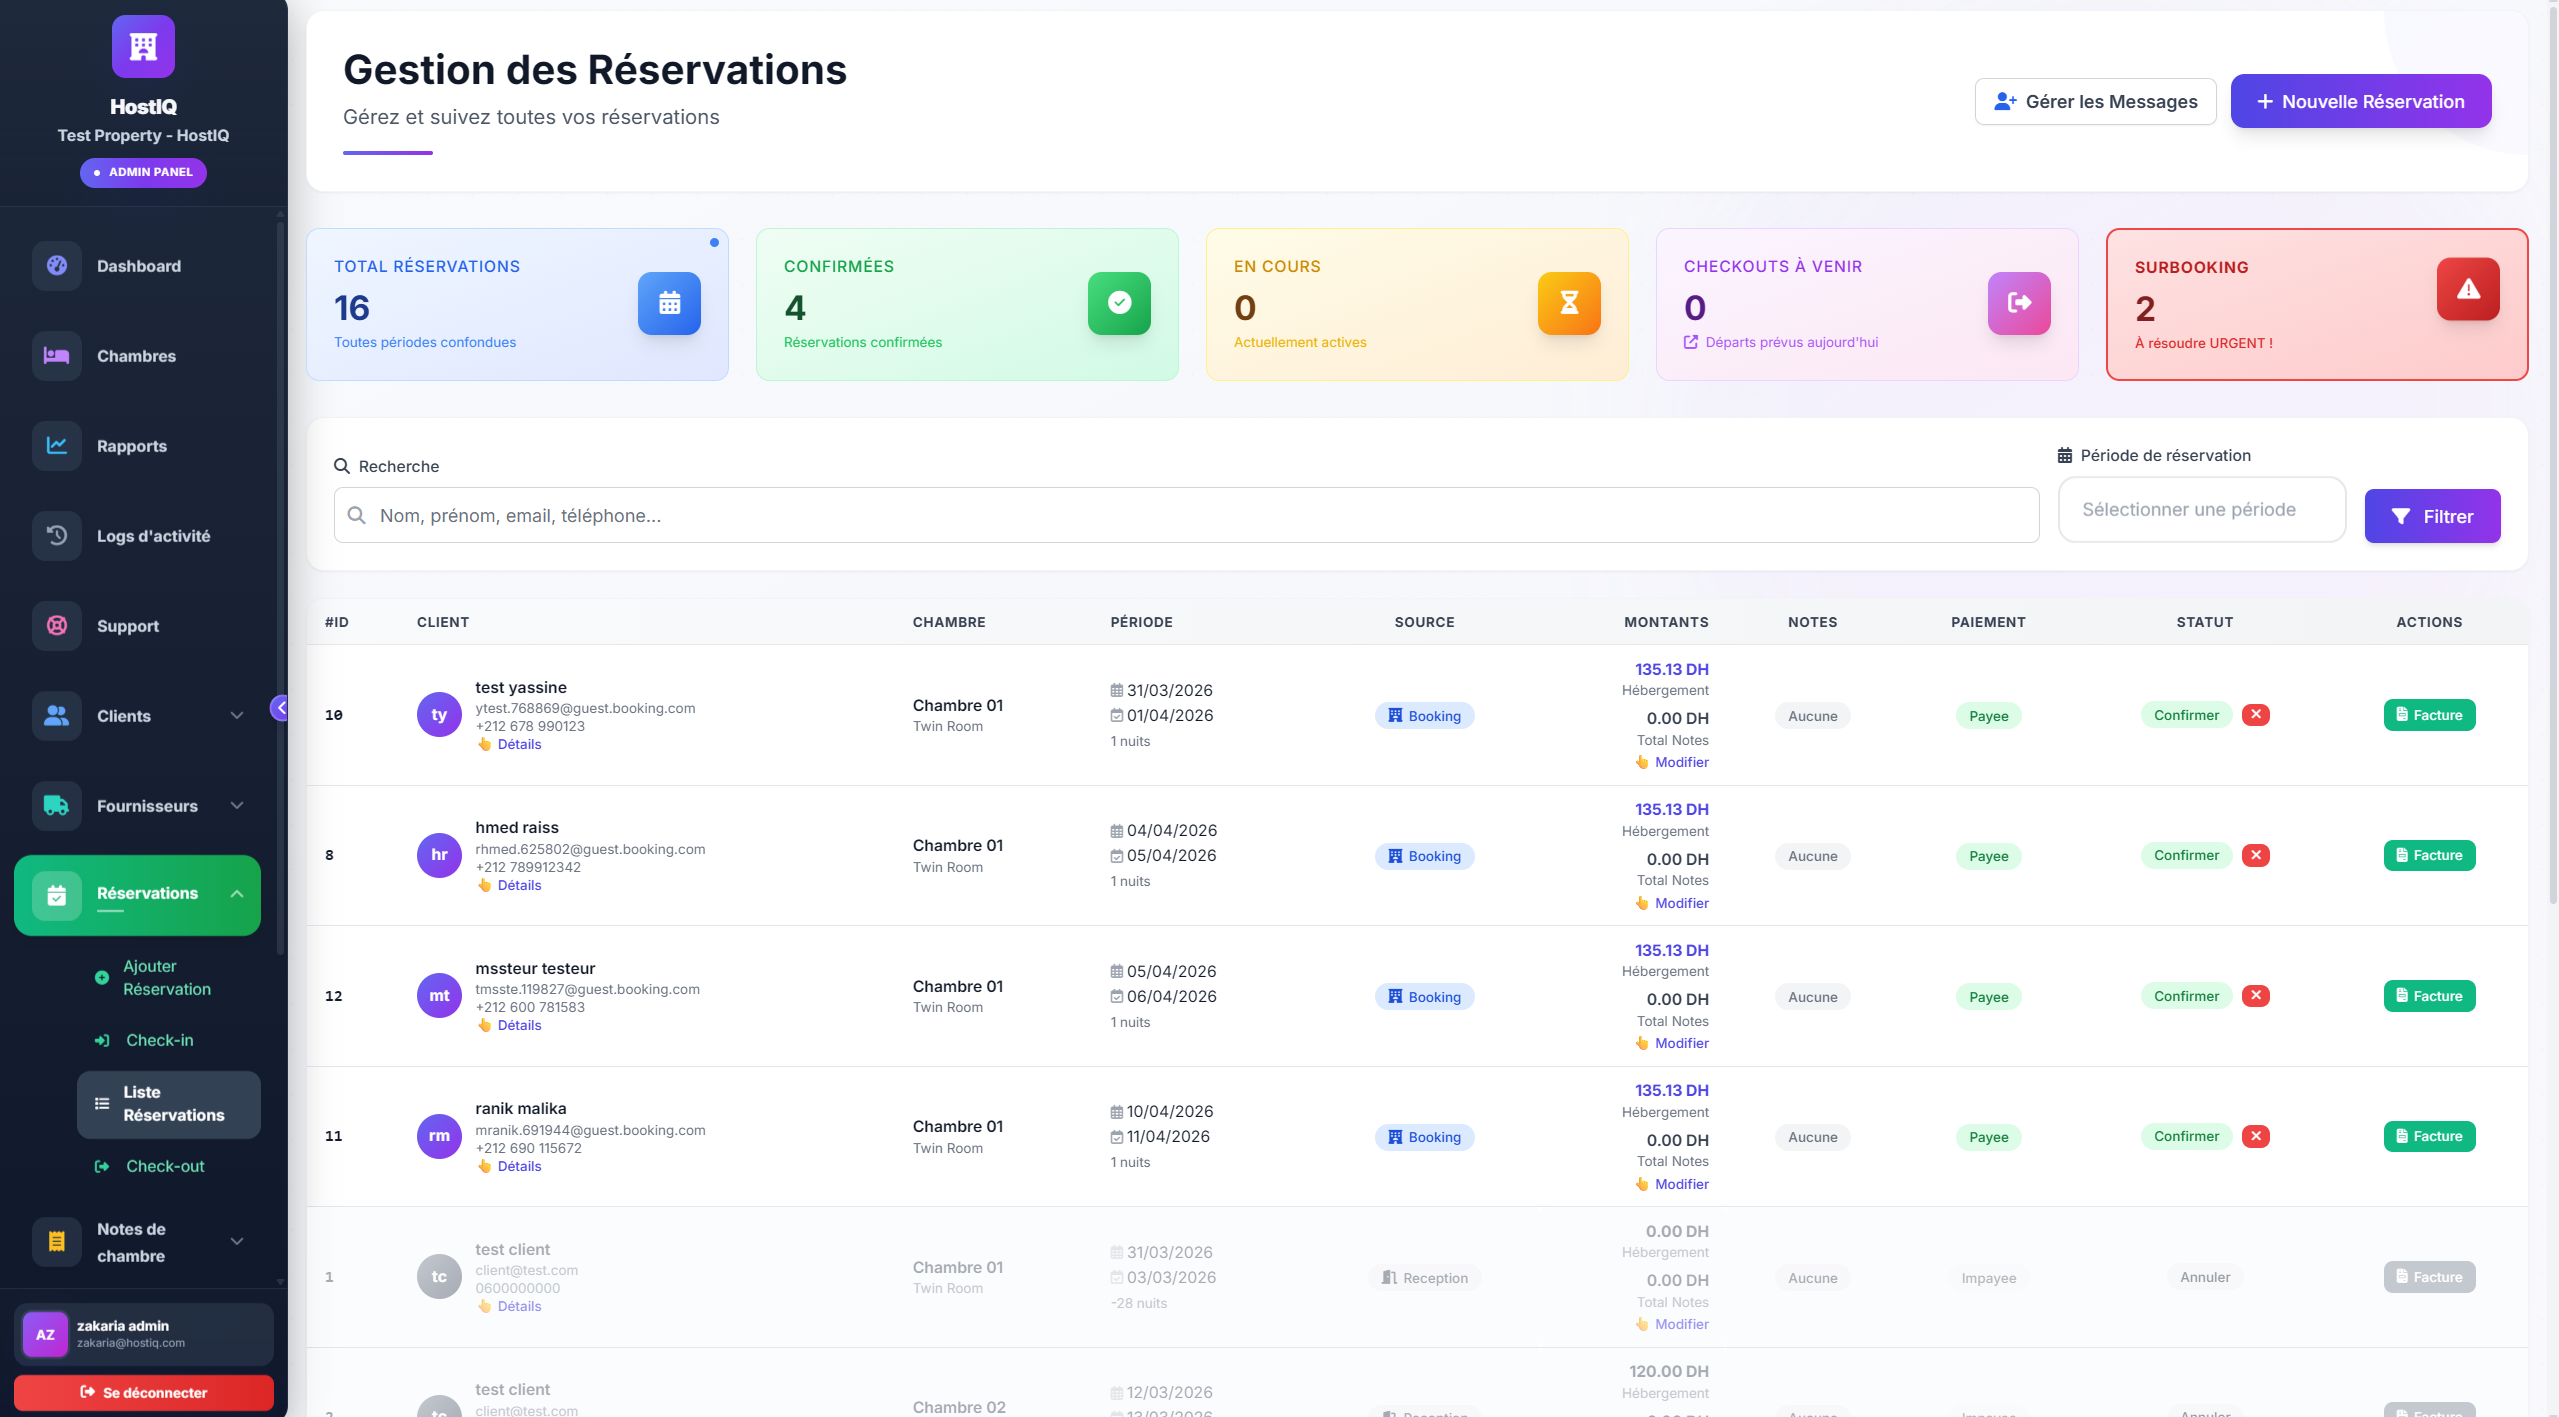This screenshot has width=2559, height=1417.
Task: Click the Confirmer status pill for ranik malika
Action: pyautogui.click(x=2185, y=1137)
